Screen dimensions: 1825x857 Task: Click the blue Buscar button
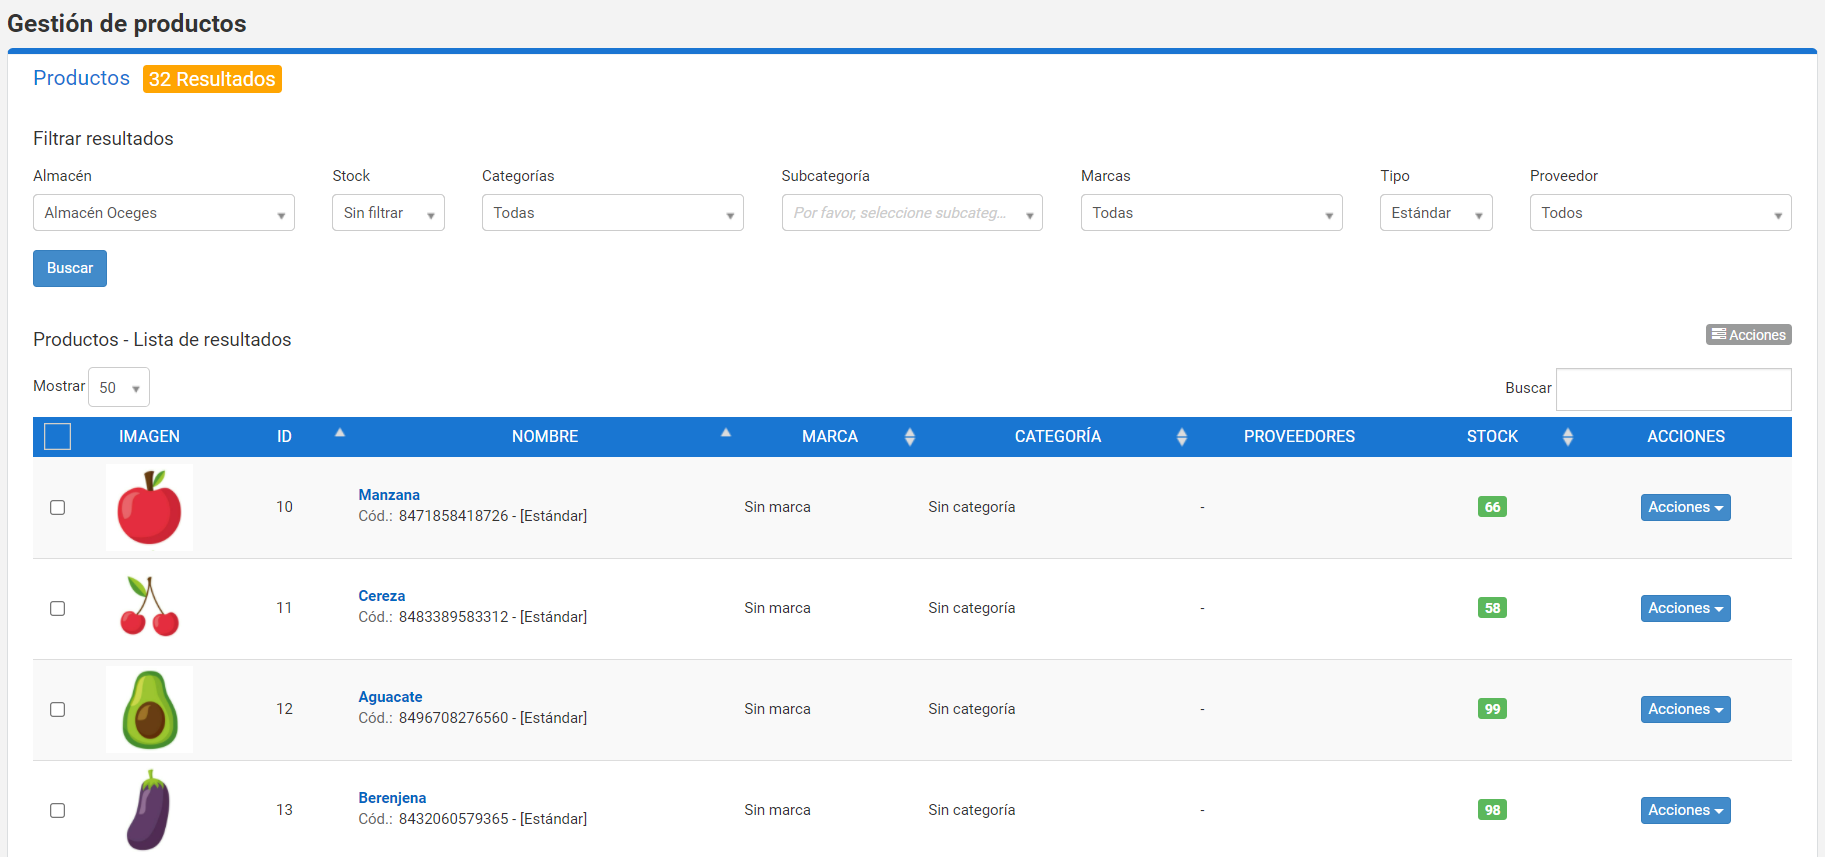point(70,268)
